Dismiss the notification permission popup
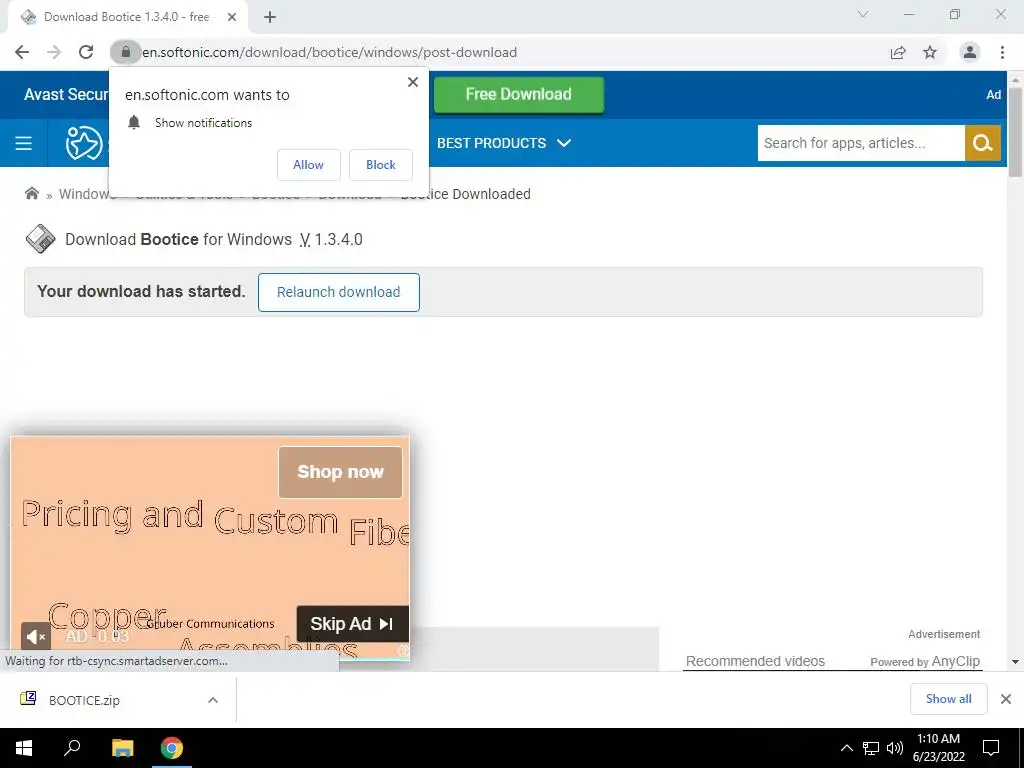This screenshot has width=1024, height=768. [x=413, y=82]
